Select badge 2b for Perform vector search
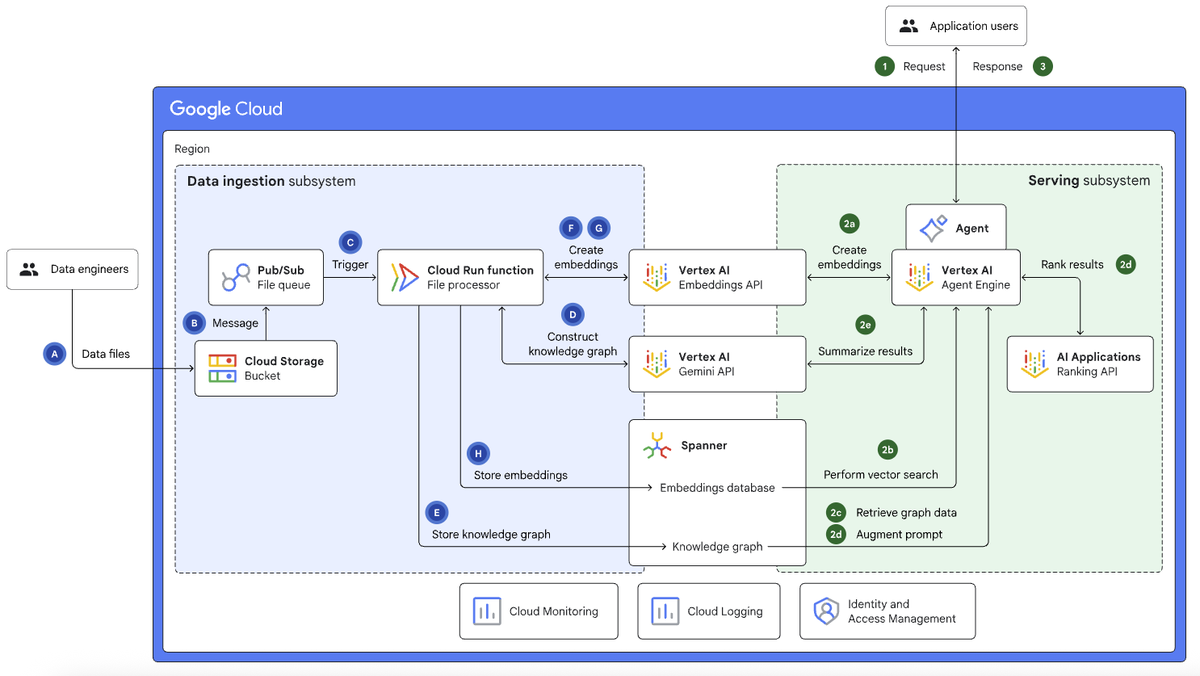 click(886, 450)
